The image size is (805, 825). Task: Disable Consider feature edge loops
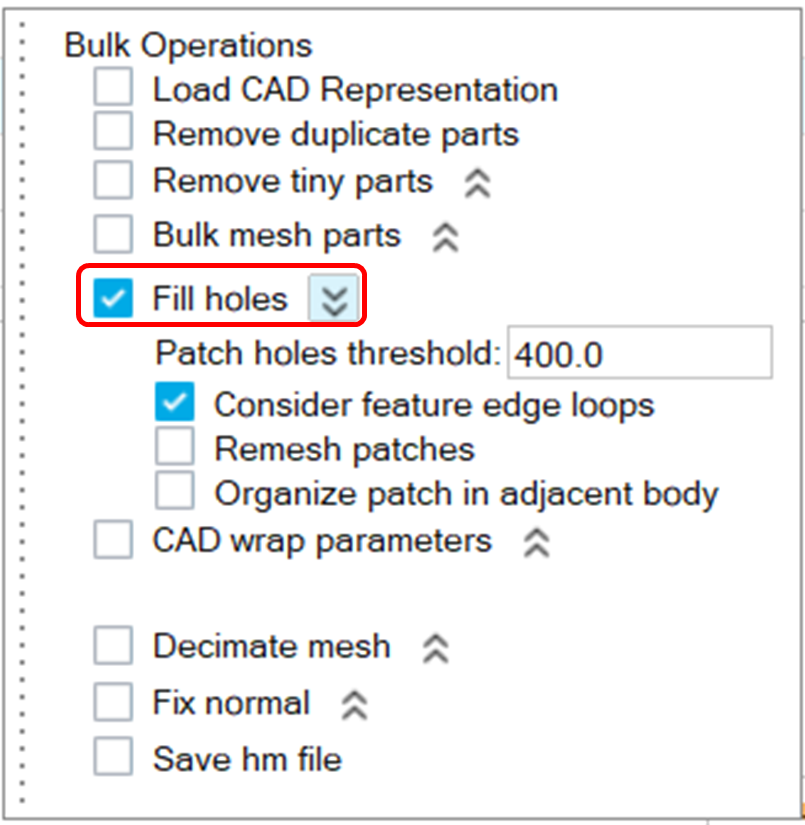[x=174, y=404]
